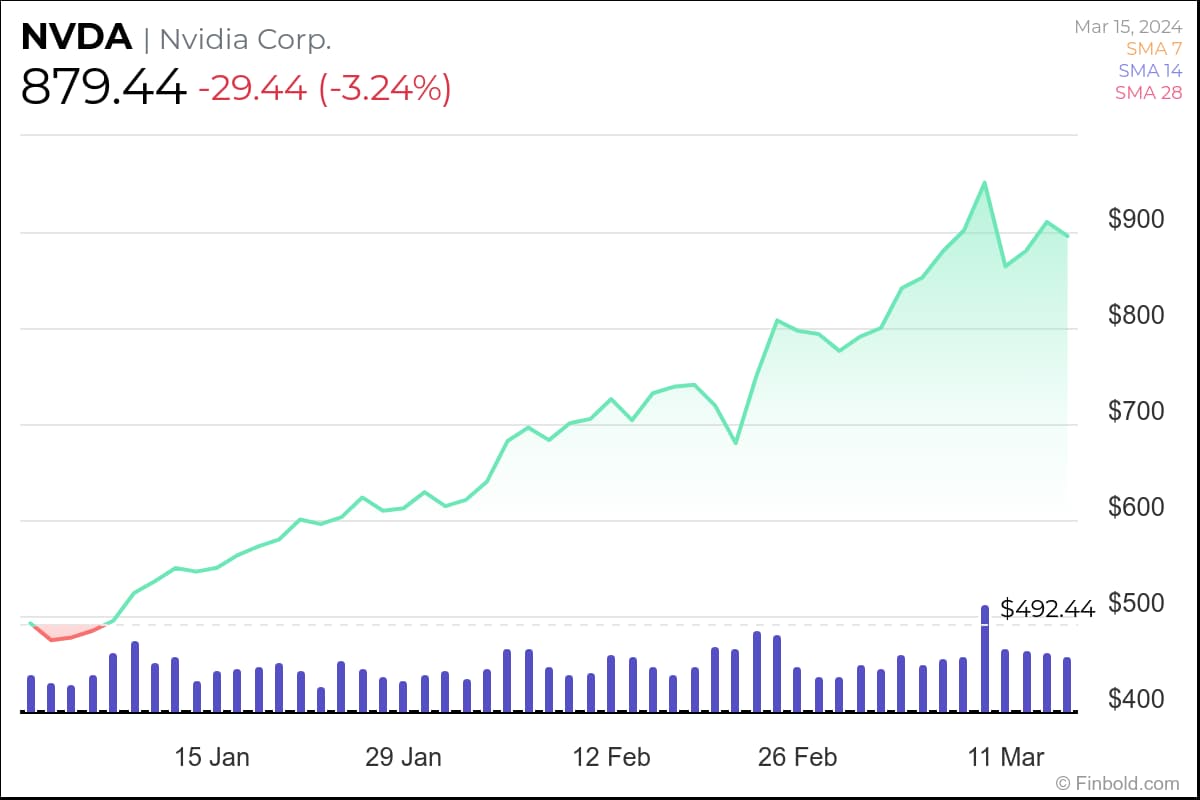Toggle the SMA 28 legend entry
The image size is (1200, 800).
pyautogui.click(x=1149, y=93)
